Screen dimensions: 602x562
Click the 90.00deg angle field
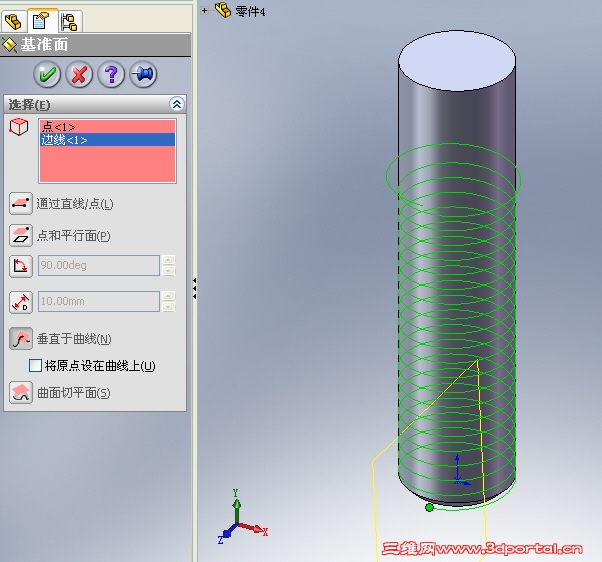pos(99,265)
